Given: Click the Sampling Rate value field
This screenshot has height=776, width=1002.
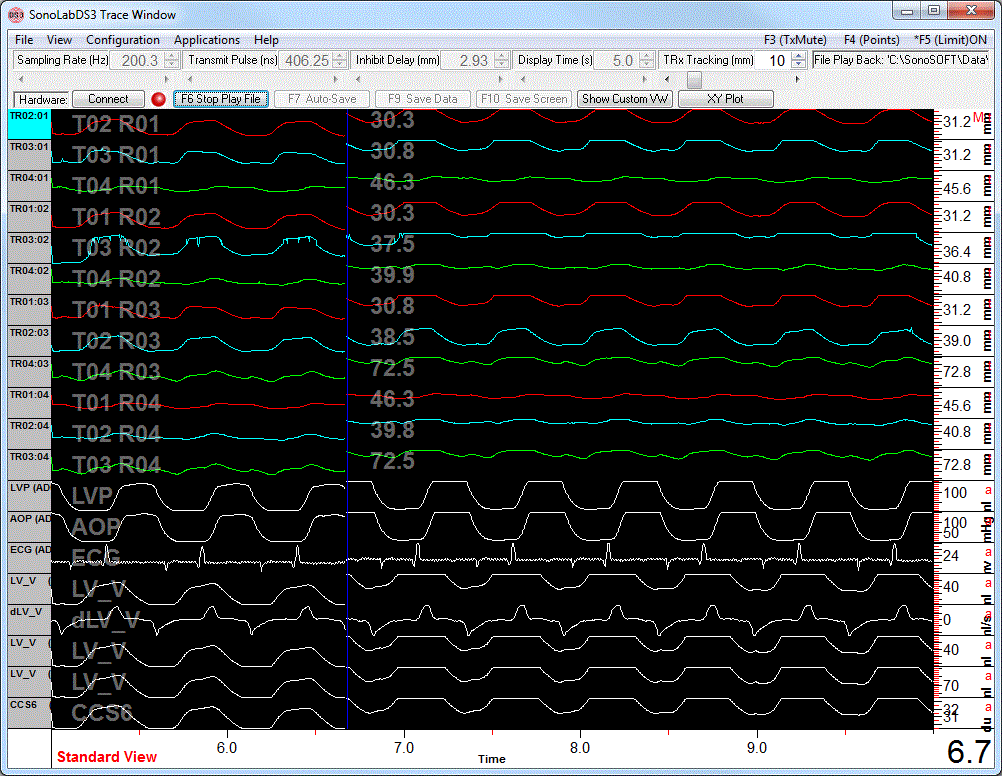Looking at the screenshot, I should pyautogui.click(x=137, y=61).
